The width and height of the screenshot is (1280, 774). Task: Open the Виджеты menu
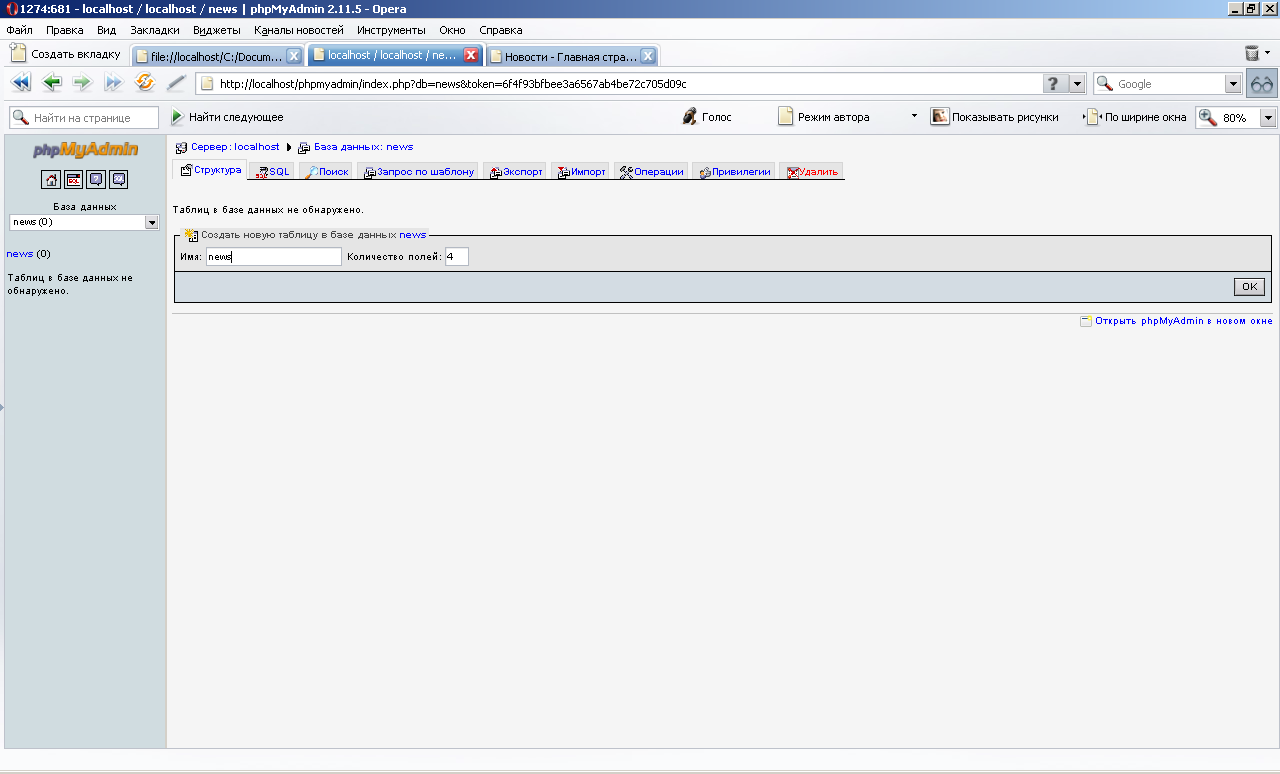coord(217,30)
